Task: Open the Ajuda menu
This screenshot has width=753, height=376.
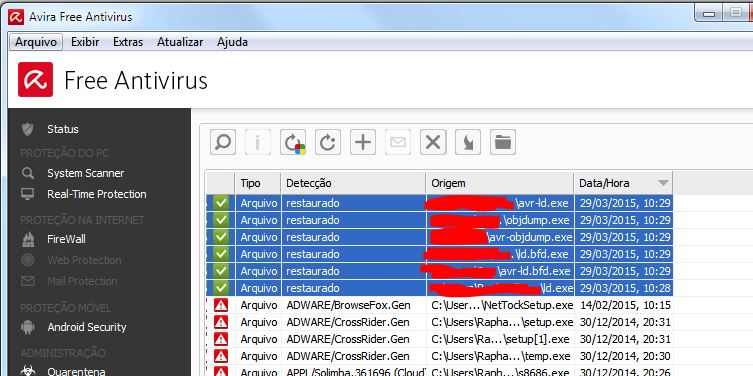Action: [x=232, y=42]
